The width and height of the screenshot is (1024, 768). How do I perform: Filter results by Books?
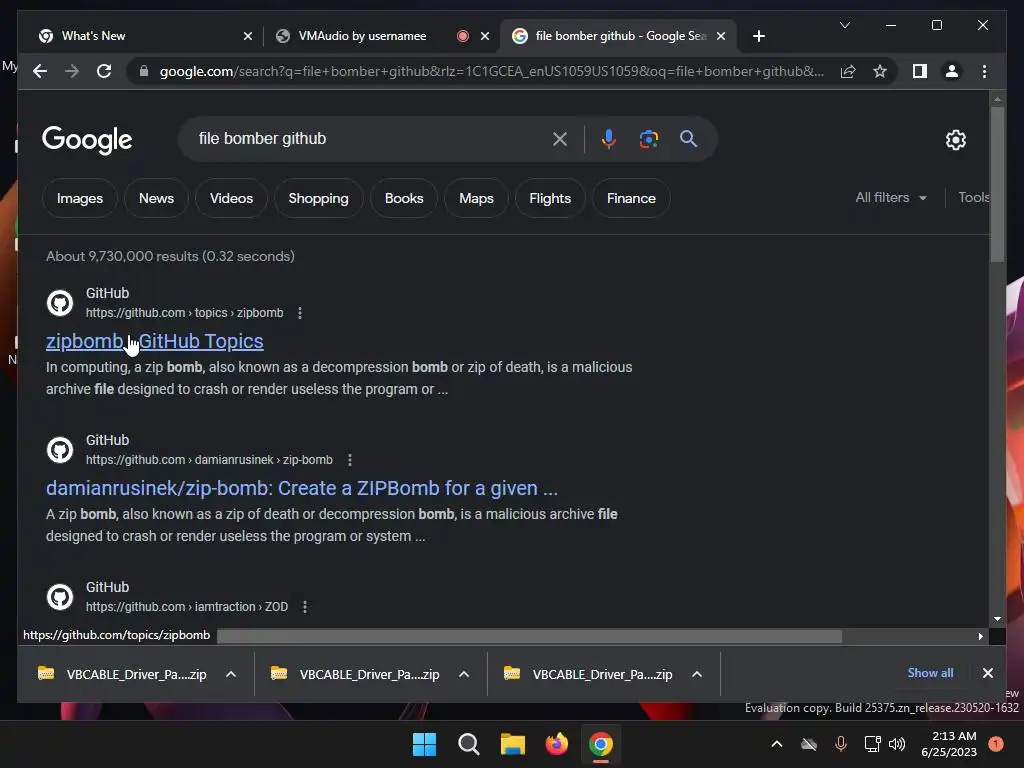(x=404, y=198)
